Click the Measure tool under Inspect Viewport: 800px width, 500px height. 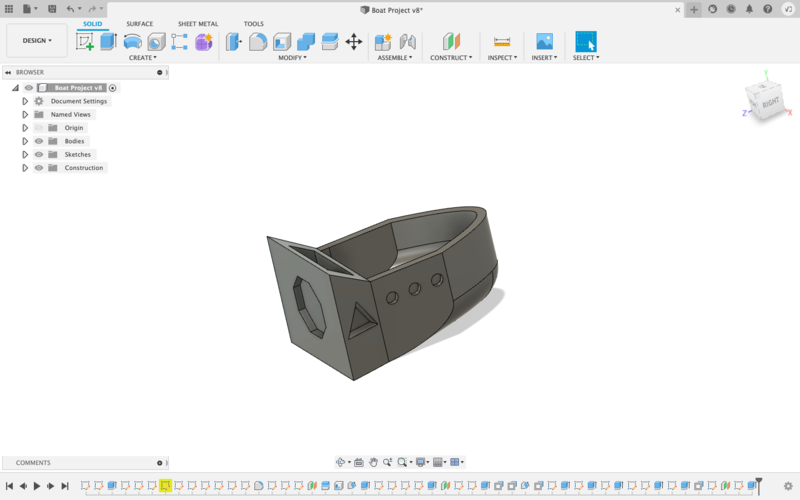[x=501, y=42]
